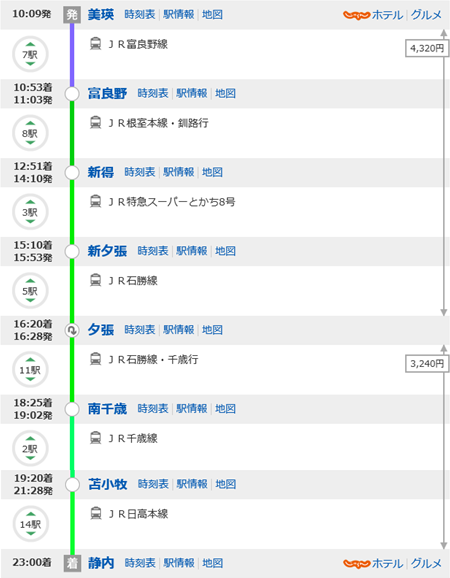The image size is (450, 578).
Task: Open 駅情報 for 静内 station
Action: pos(179,563)
